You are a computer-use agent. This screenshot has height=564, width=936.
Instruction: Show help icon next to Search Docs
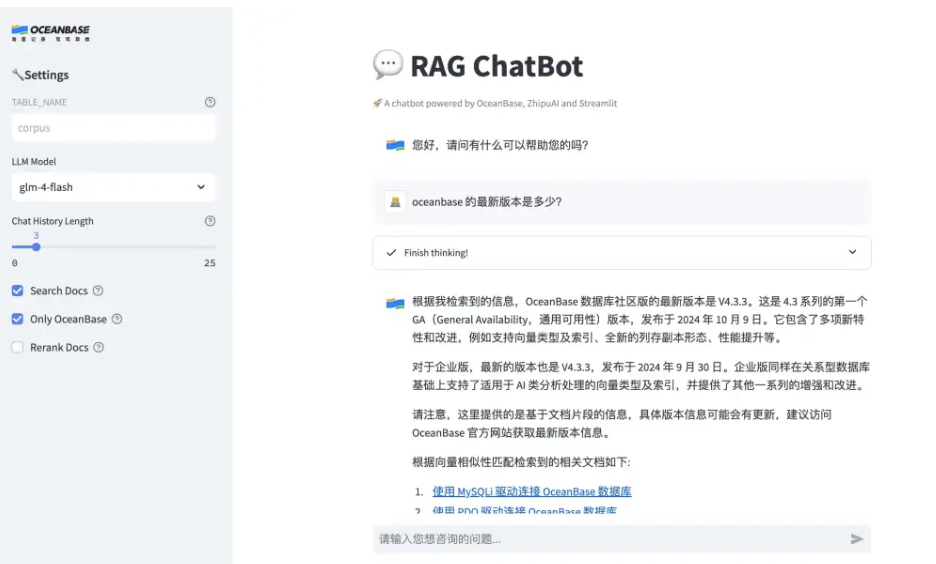point(98,291)
